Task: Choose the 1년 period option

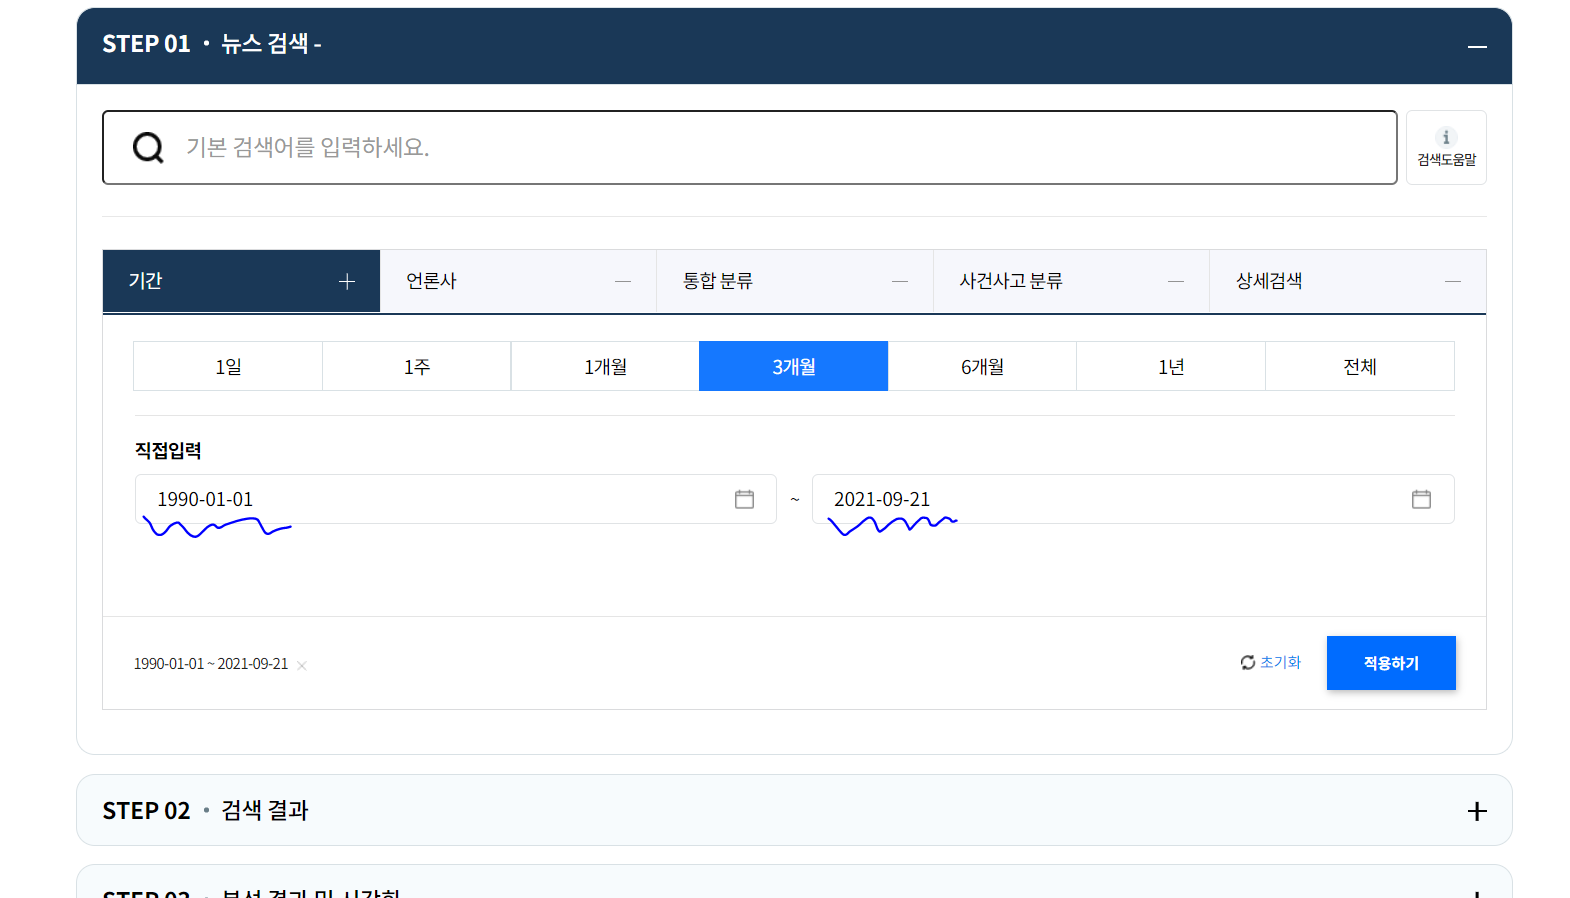Action: coord(1171,366)
